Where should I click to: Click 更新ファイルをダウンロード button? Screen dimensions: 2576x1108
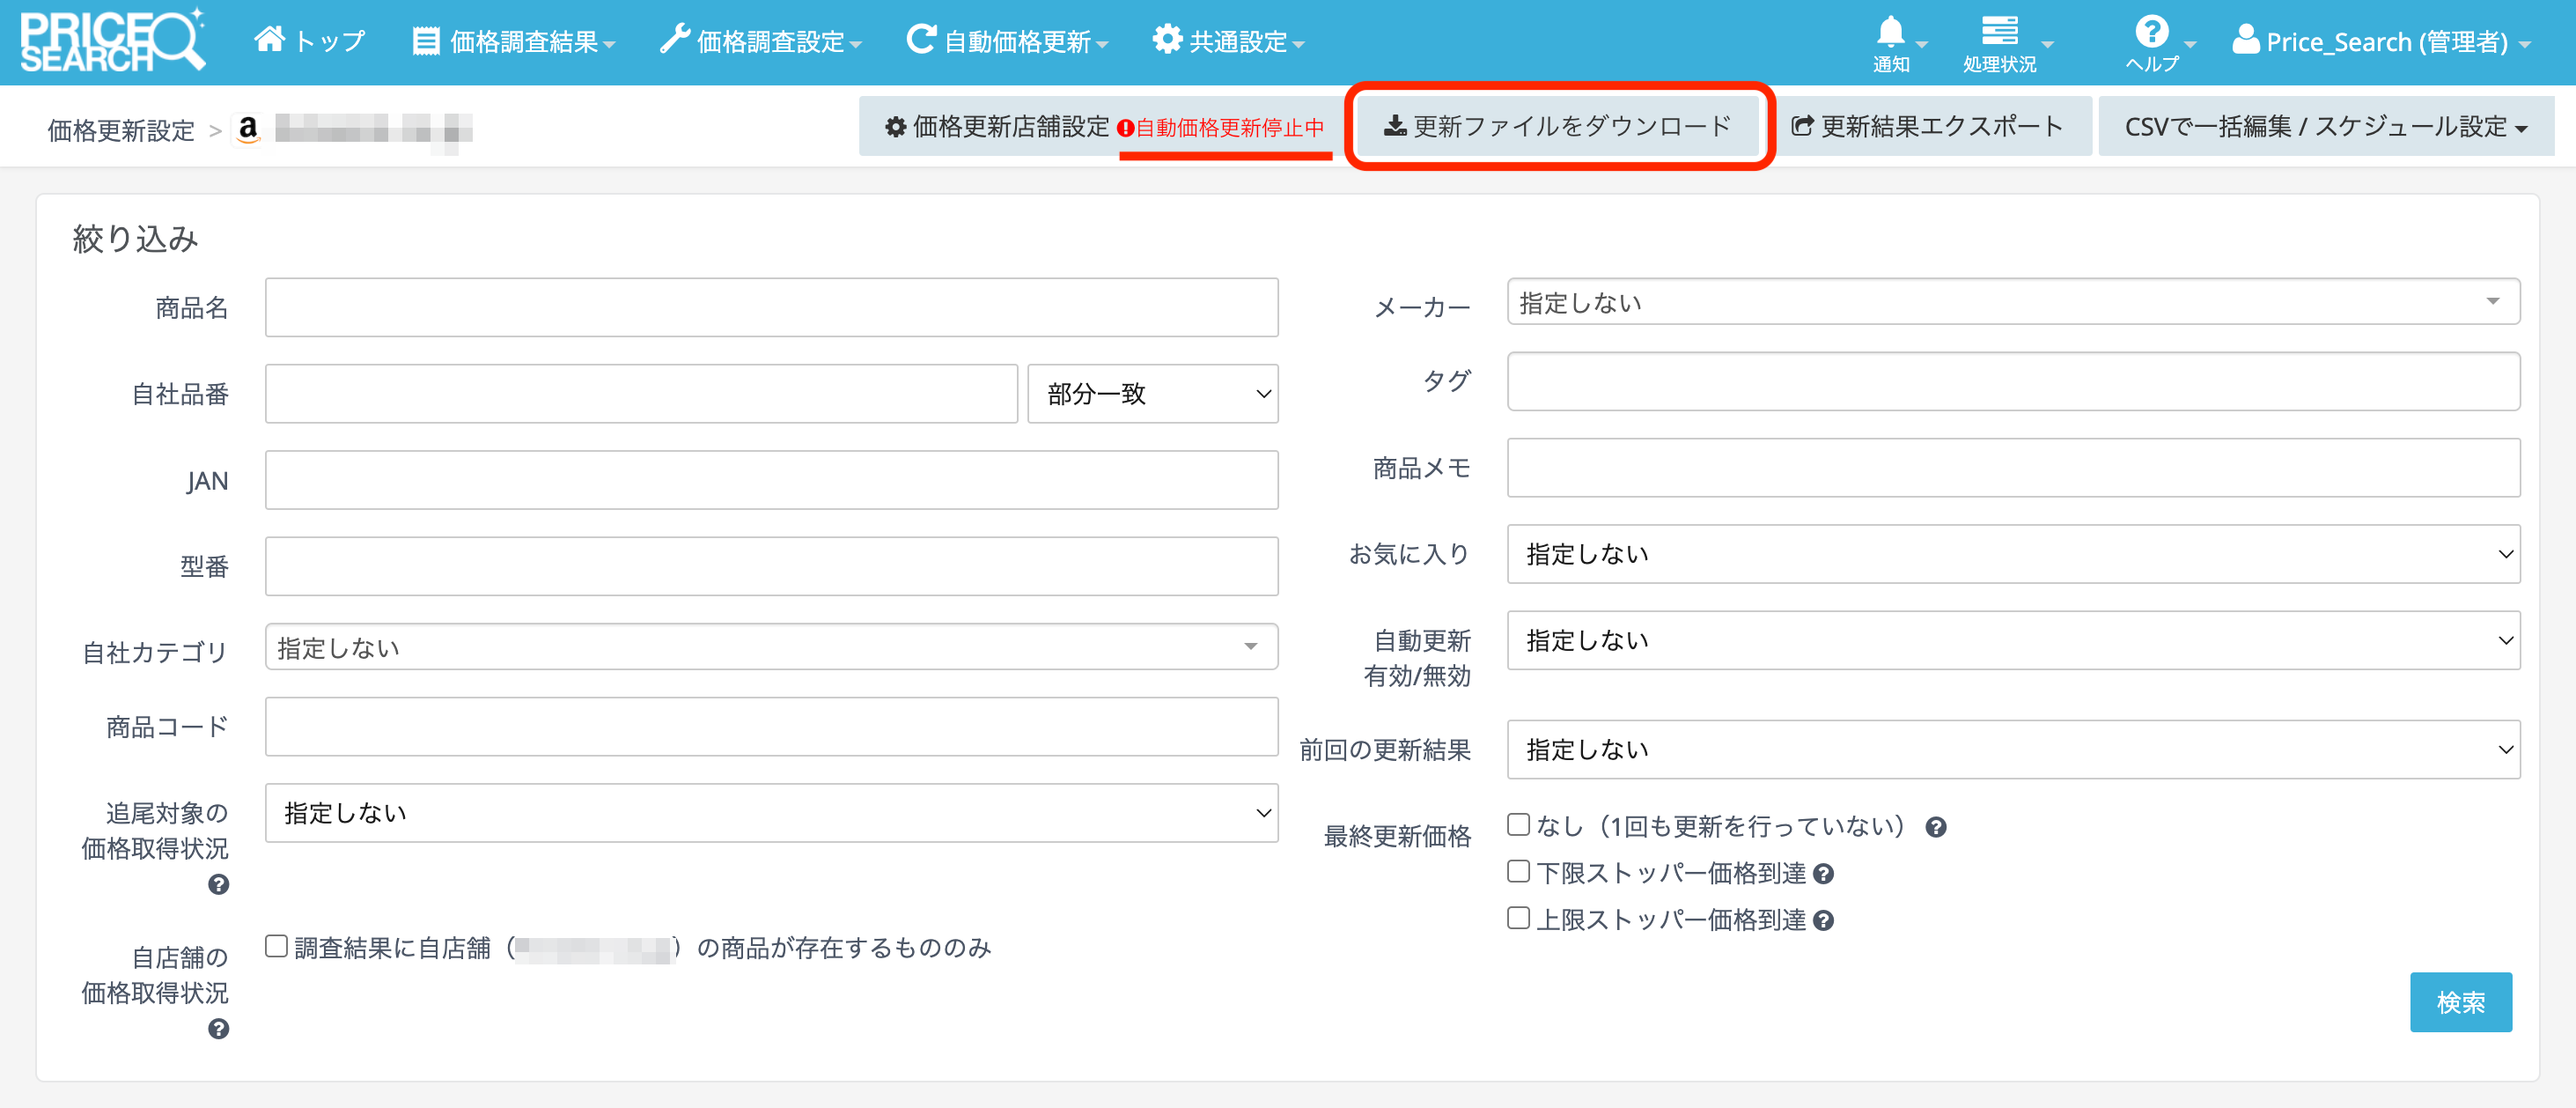coord(1557,126)
